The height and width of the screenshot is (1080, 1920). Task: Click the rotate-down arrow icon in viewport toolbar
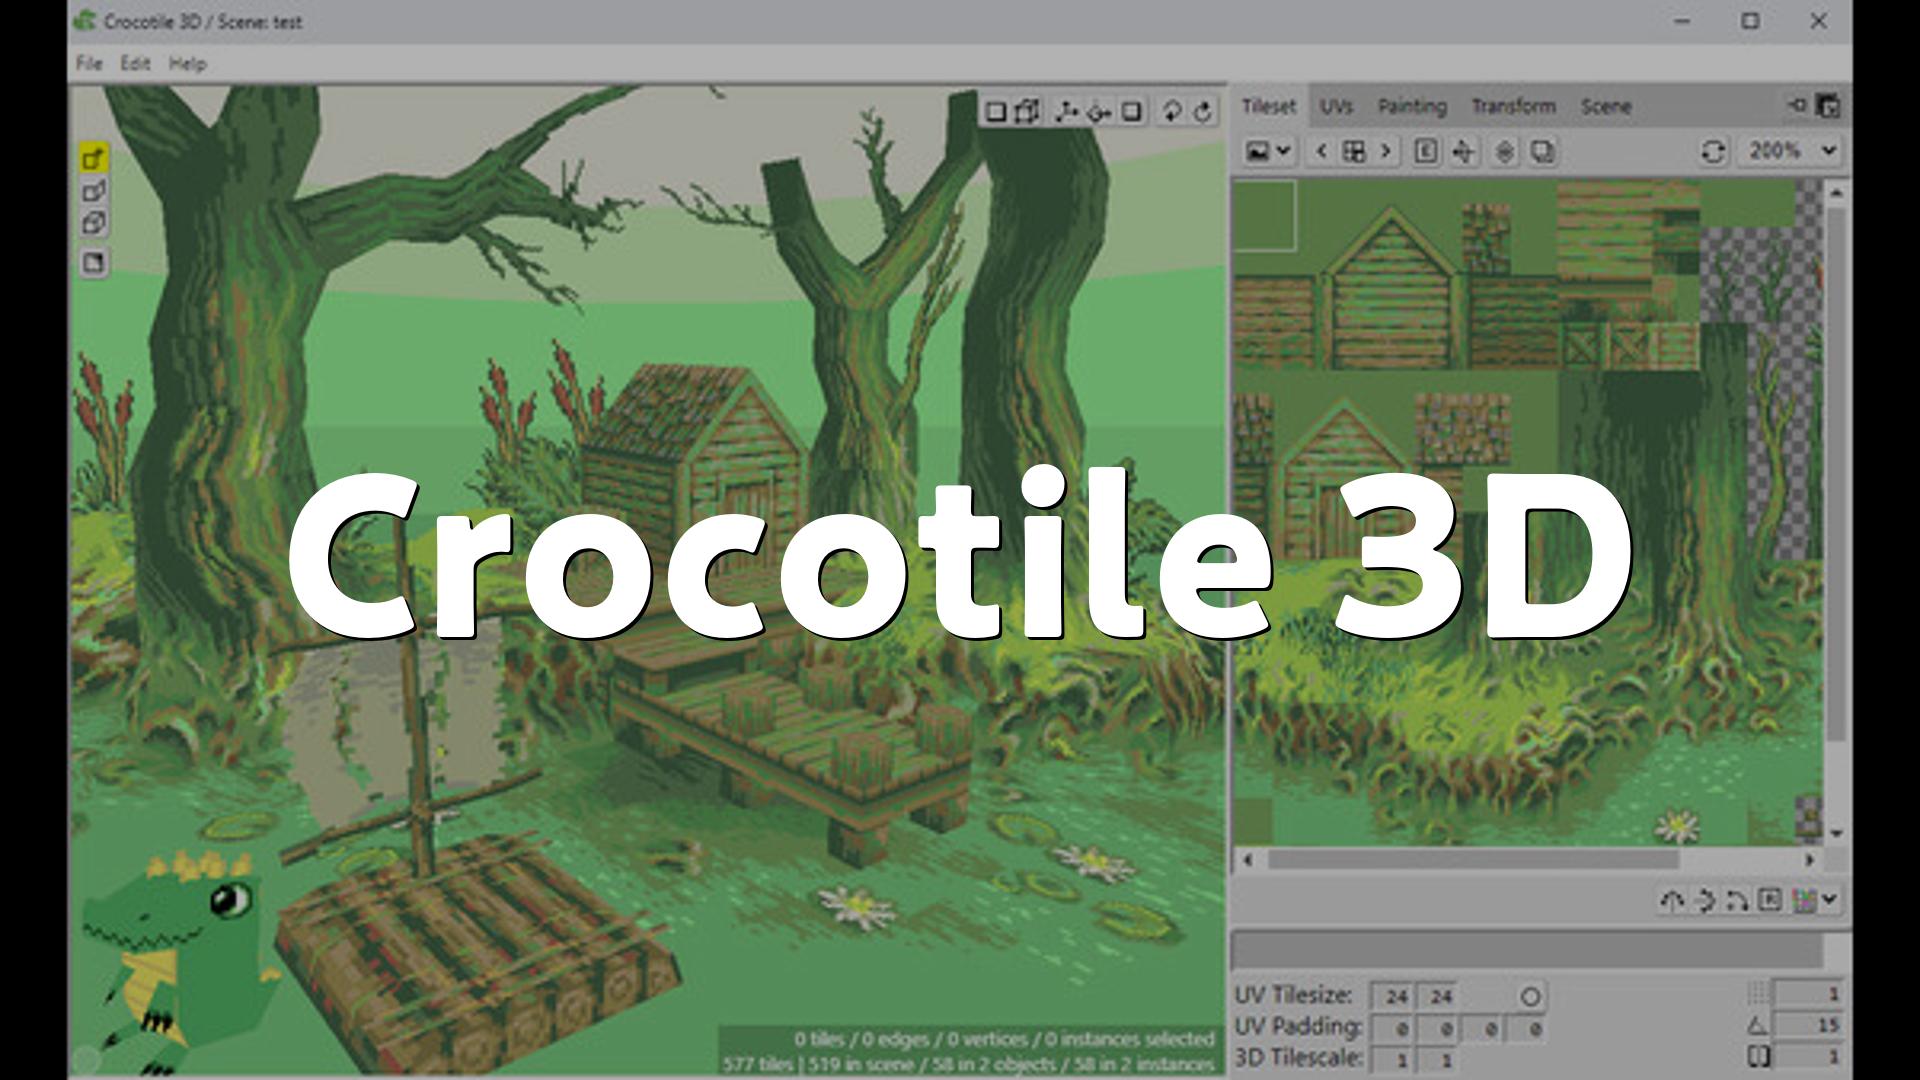click(1171, 111)
